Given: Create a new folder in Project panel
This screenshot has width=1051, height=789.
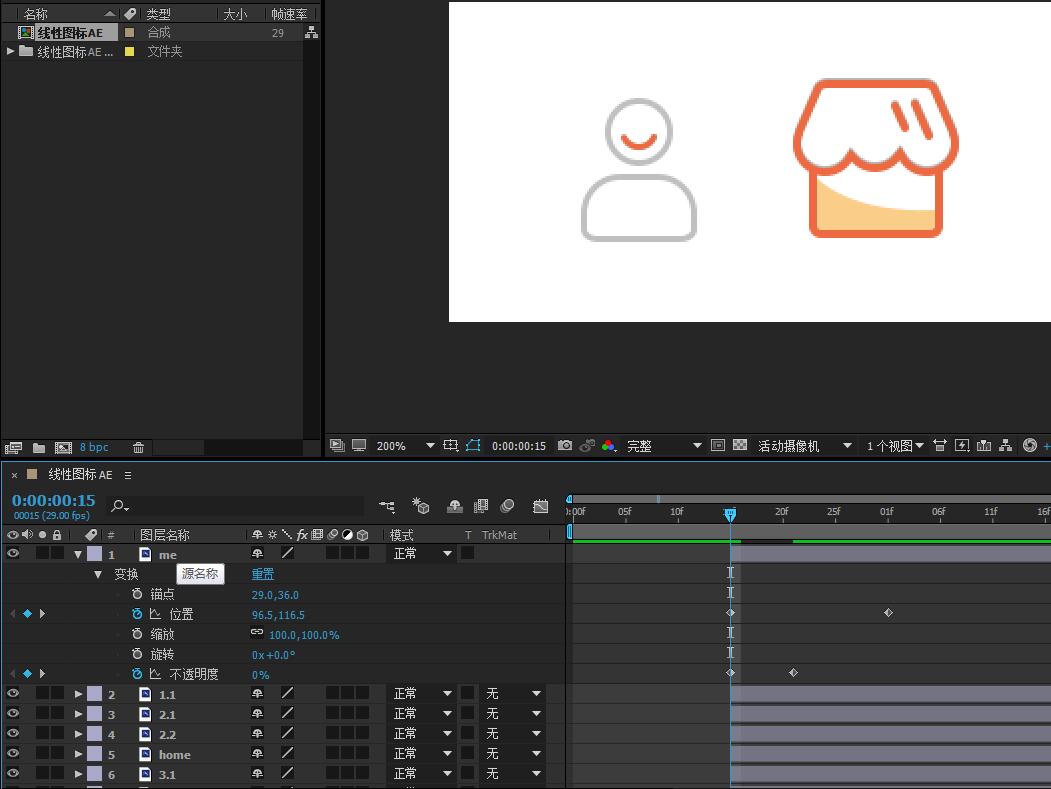Looking at the screenshot, I should [x=39, y=448].
